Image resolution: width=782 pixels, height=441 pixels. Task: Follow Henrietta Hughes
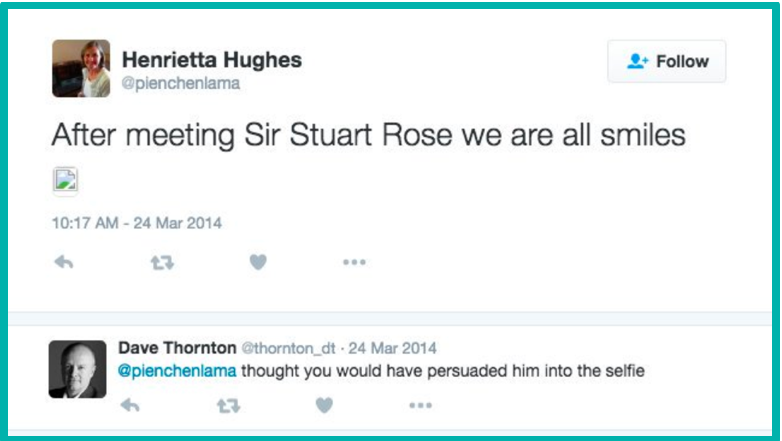(x=666, y=62)
